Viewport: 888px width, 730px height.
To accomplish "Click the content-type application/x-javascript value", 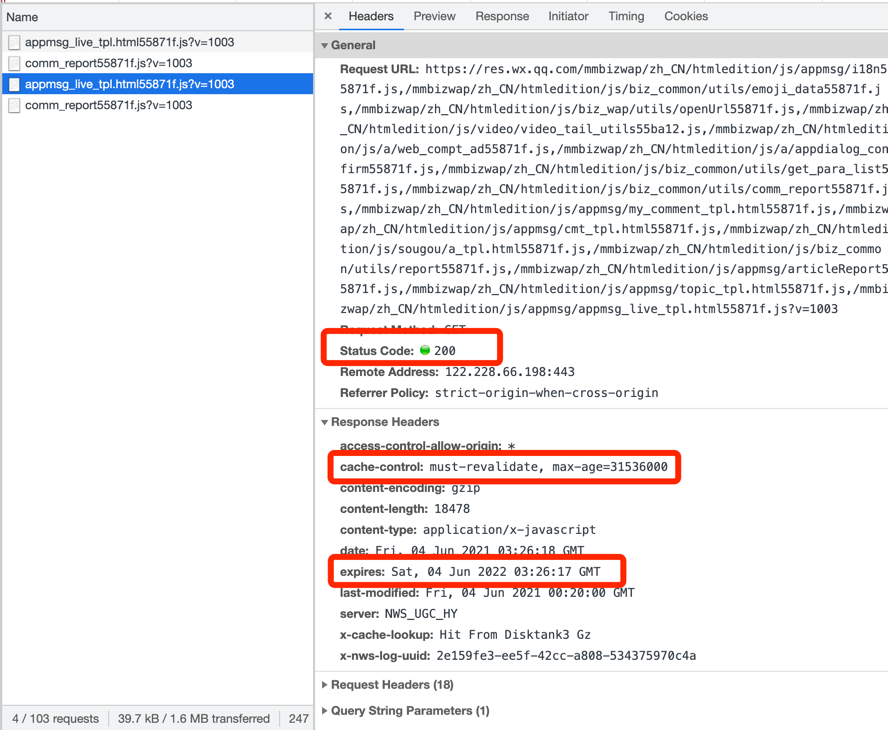I will point(510,530).
